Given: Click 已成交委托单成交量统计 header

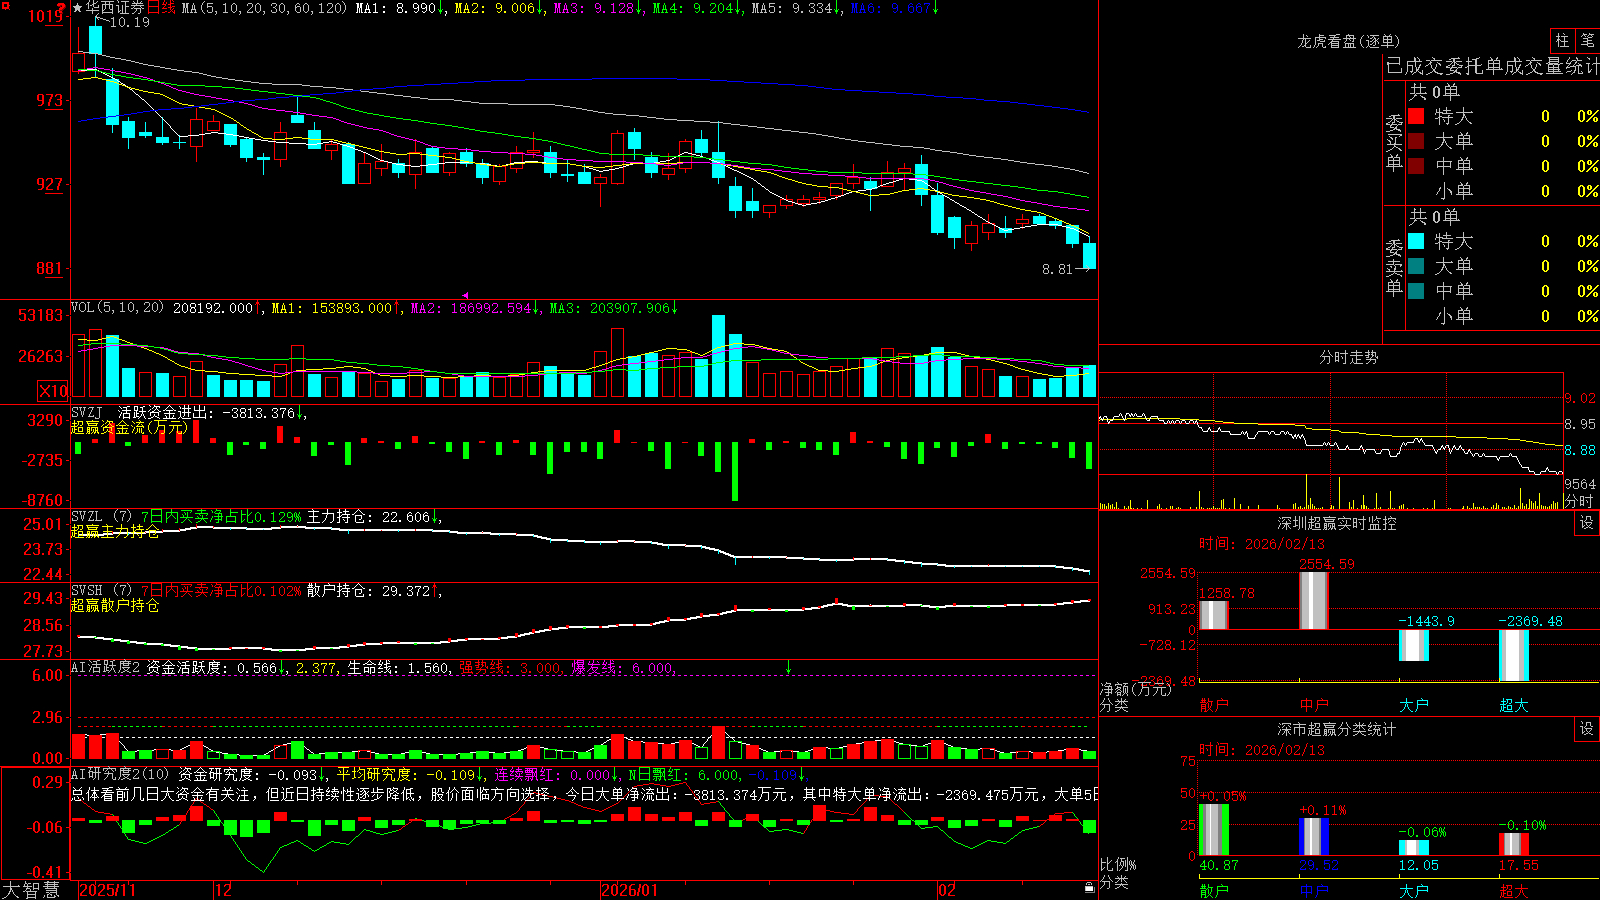Looking at the screenshot, I should [1492, 66].
